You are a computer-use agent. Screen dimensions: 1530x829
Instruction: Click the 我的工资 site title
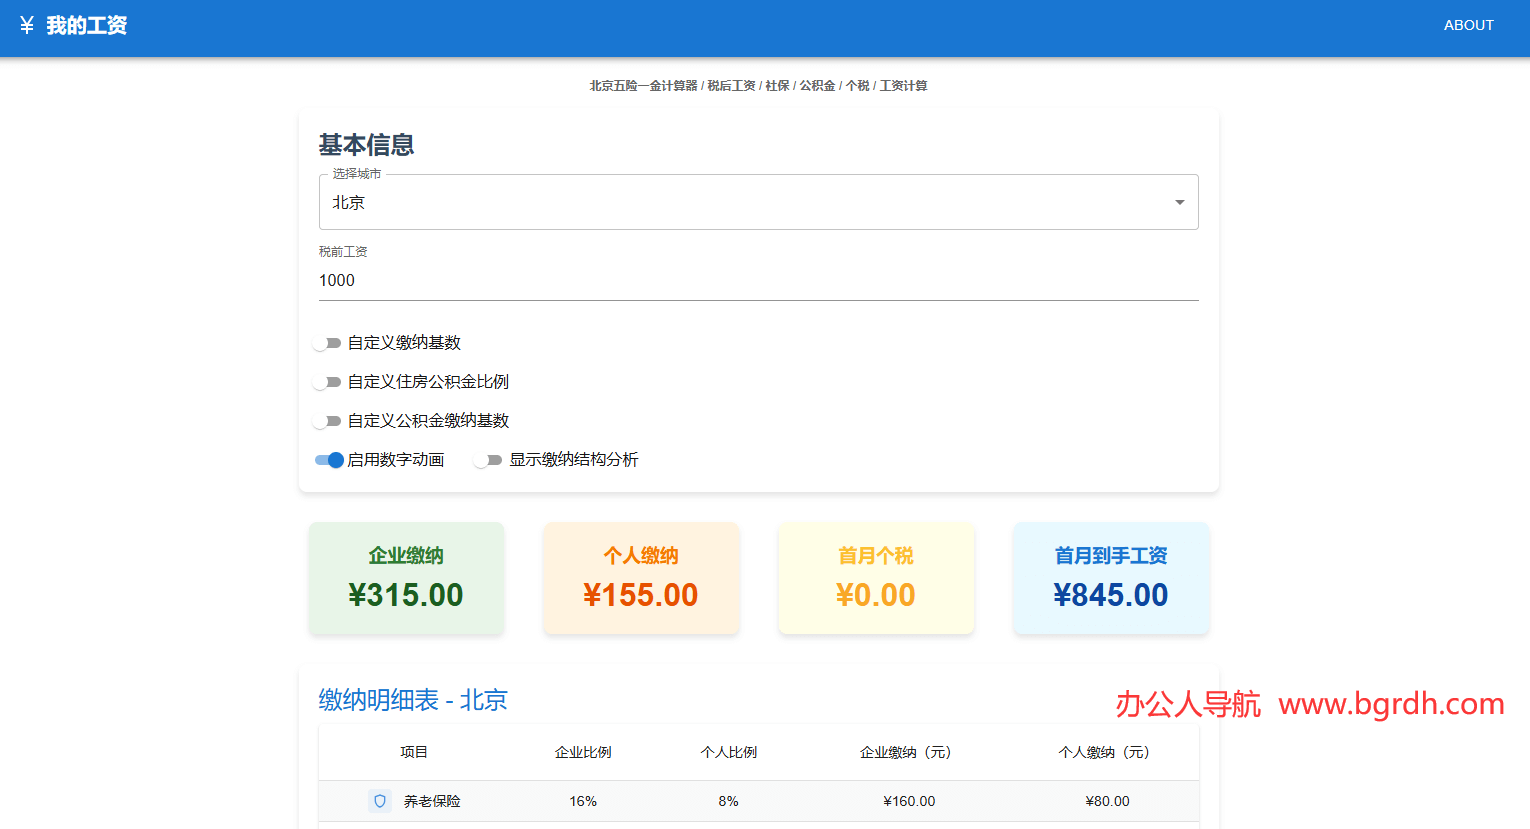(x=86, y=25)
